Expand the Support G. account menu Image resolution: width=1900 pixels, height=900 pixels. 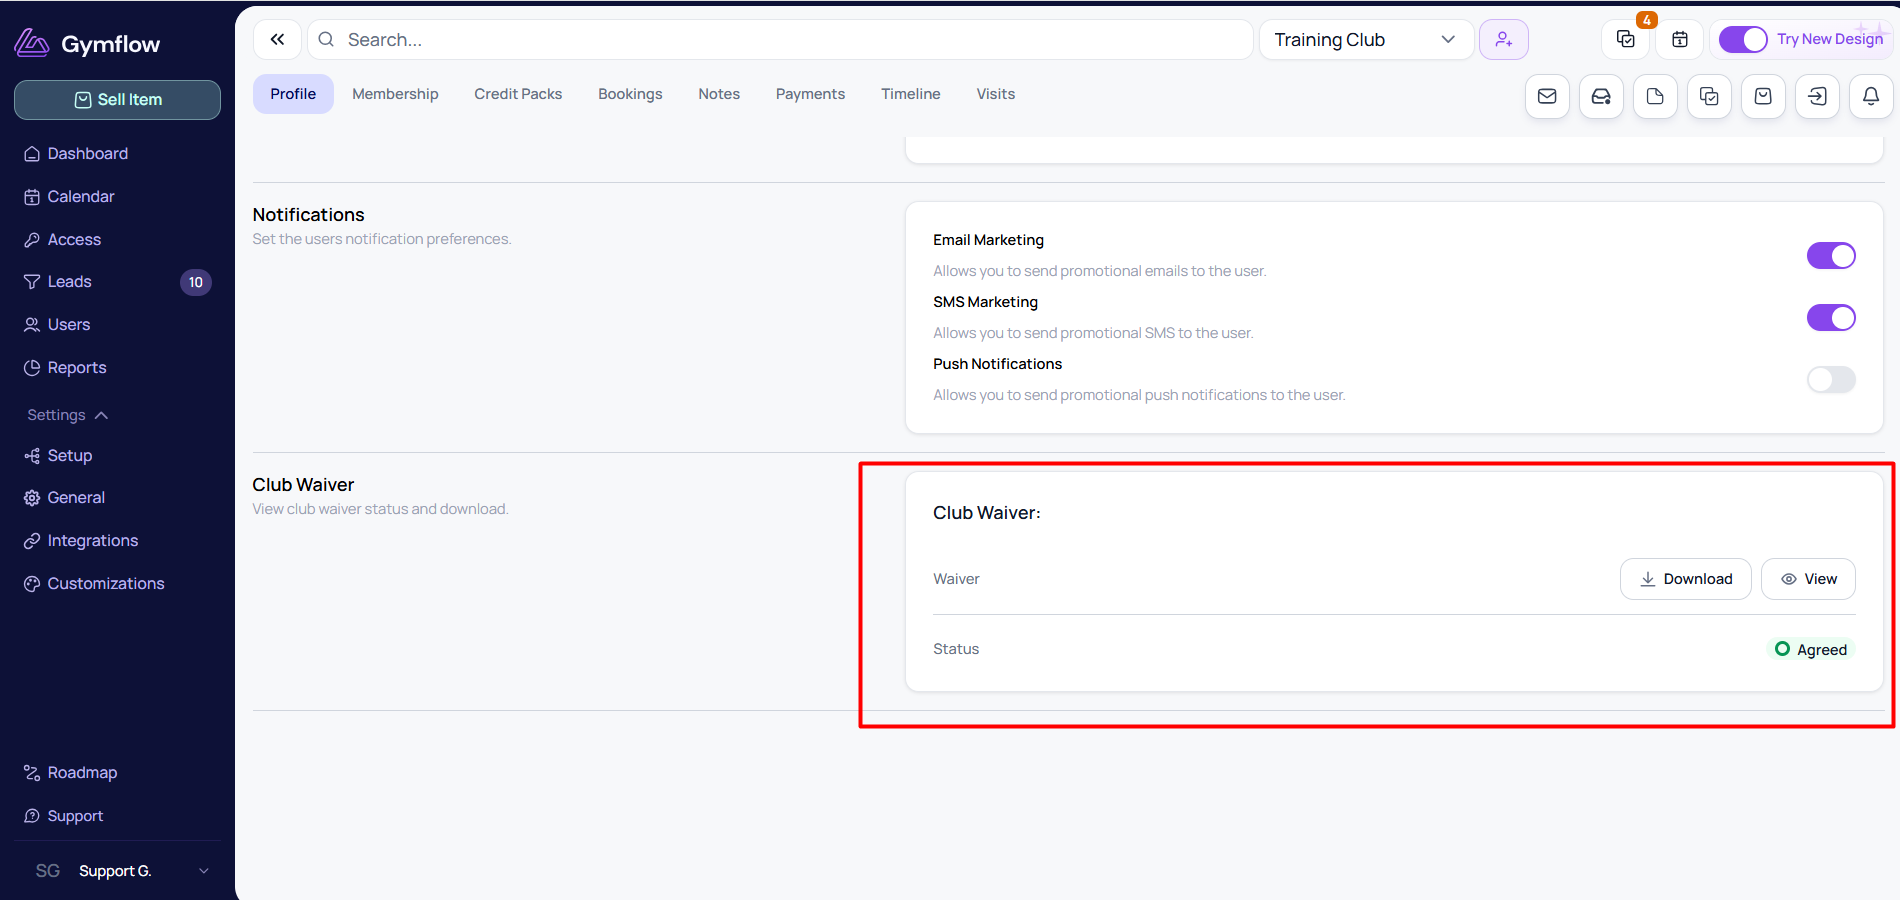[118, 871]
